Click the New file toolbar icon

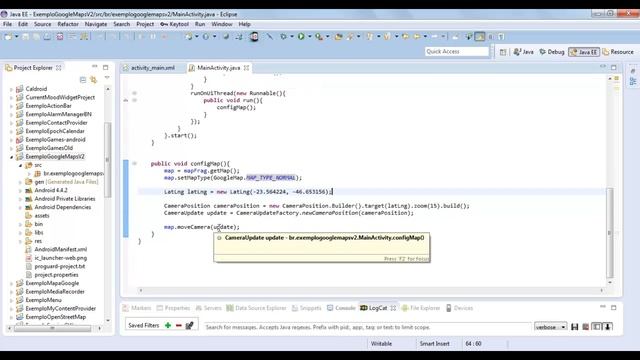pos(8,37)
